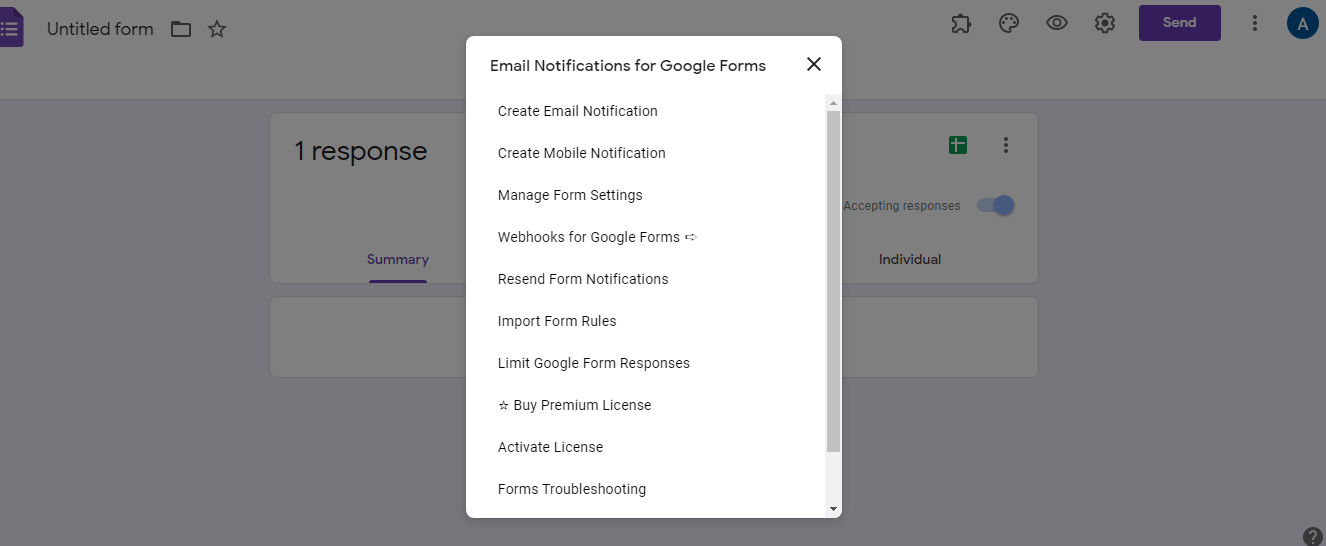This screenshot has height=546, width=1326.
Task: Choose Limit Google Form Responses
Action: tap(594, 363)
